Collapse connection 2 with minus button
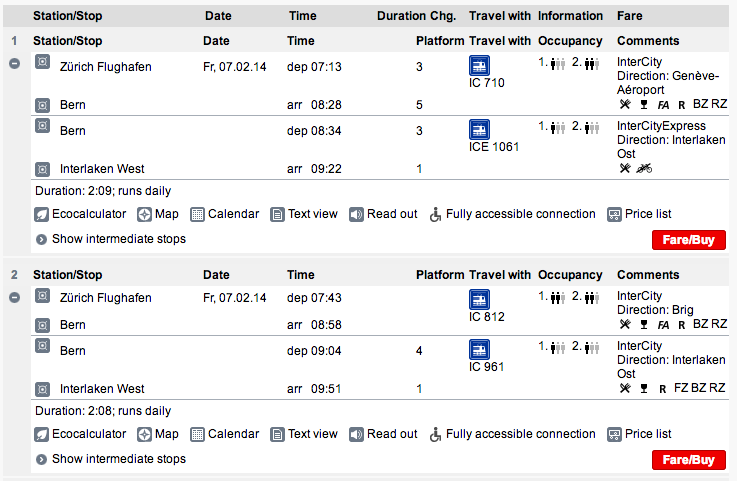Image resolution: width=738 pixels, height=481 pixels. click(x=15, y=297)
